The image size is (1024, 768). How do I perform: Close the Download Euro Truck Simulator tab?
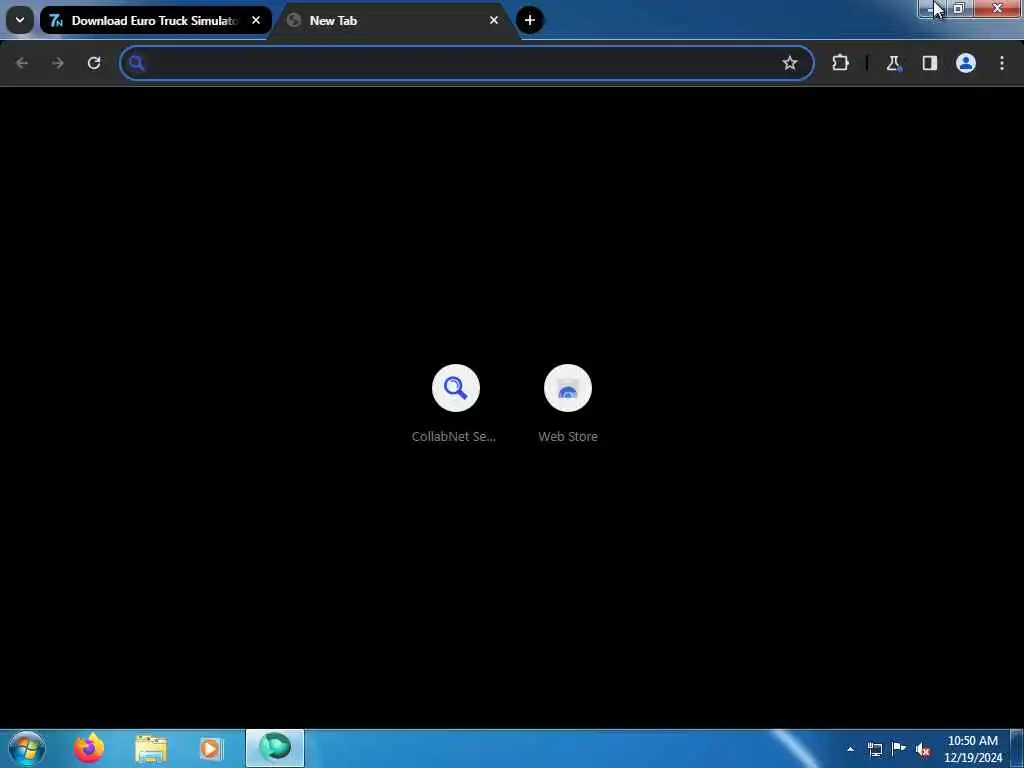256,20
